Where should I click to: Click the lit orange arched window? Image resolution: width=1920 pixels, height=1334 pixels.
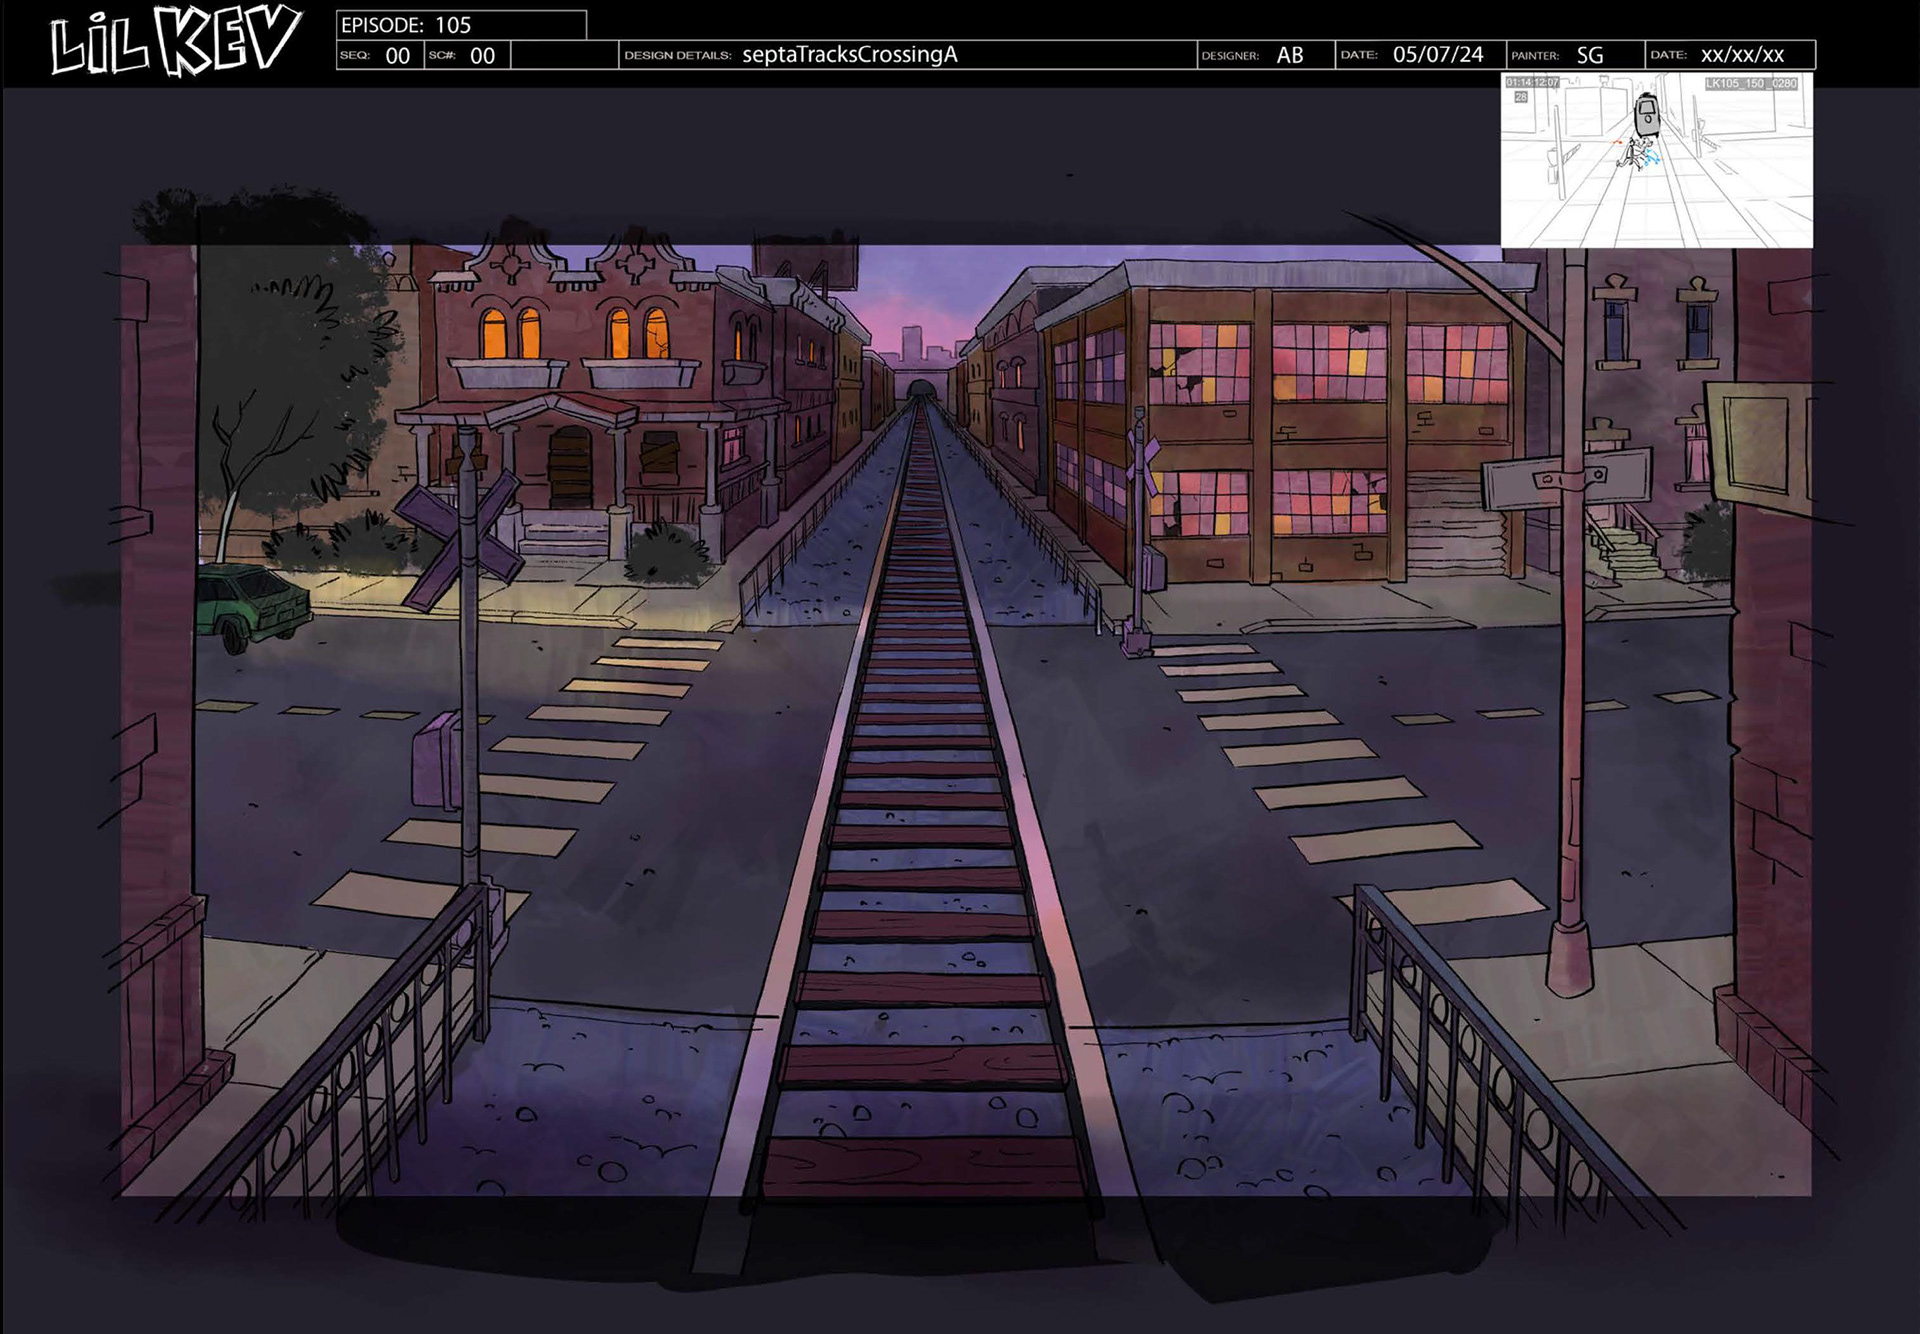coord(493,332)
